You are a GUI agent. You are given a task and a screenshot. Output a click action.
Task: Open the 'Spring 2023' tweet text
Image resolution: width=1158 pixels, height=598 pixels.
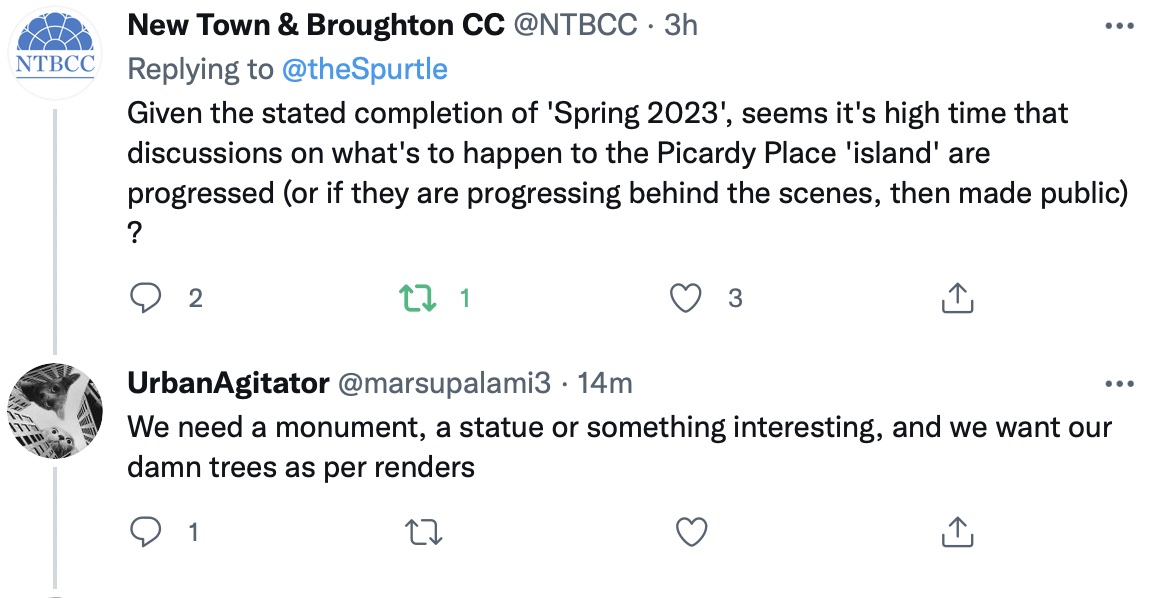628,173
